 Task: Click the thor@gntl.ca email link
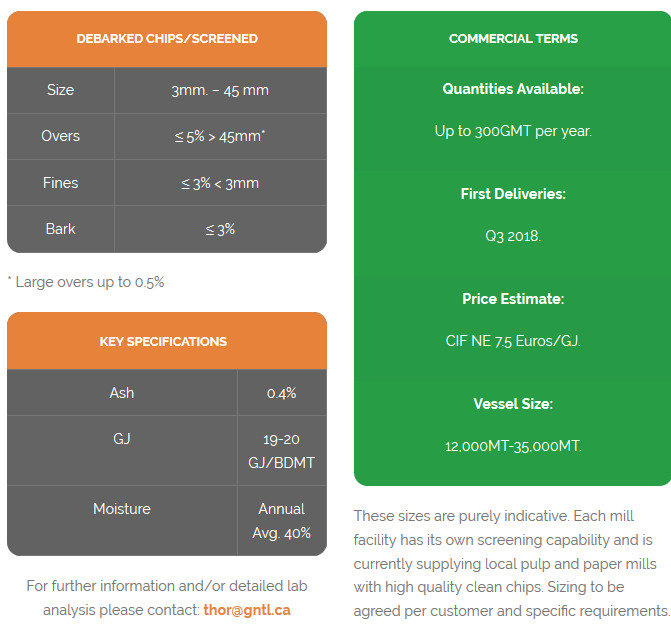[246, 610]
